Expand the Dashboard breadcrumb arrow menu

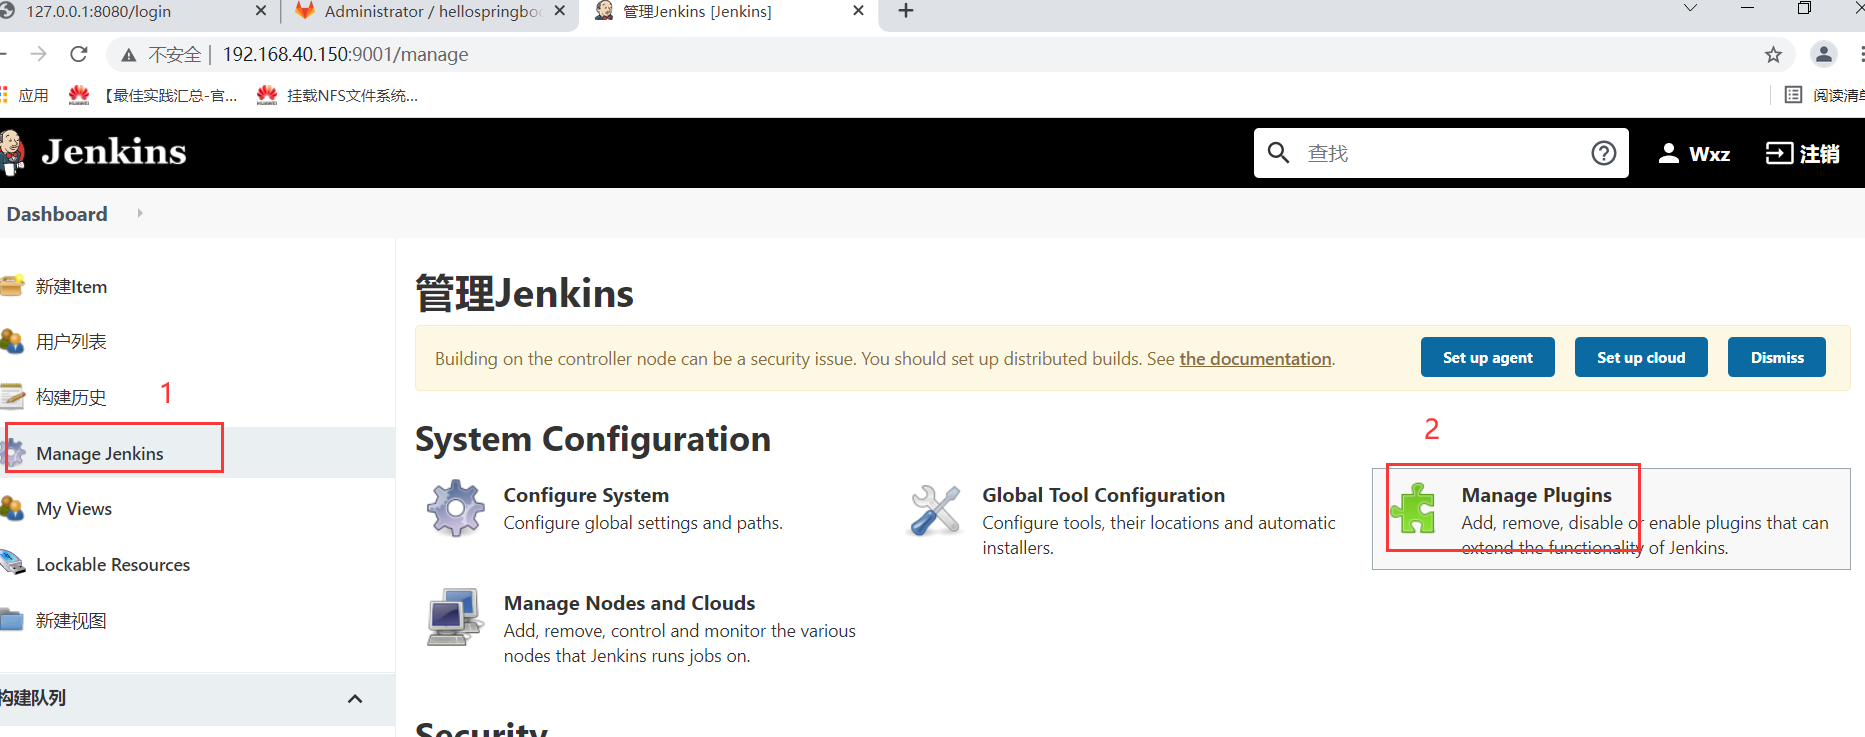click(x=140, y=213)
